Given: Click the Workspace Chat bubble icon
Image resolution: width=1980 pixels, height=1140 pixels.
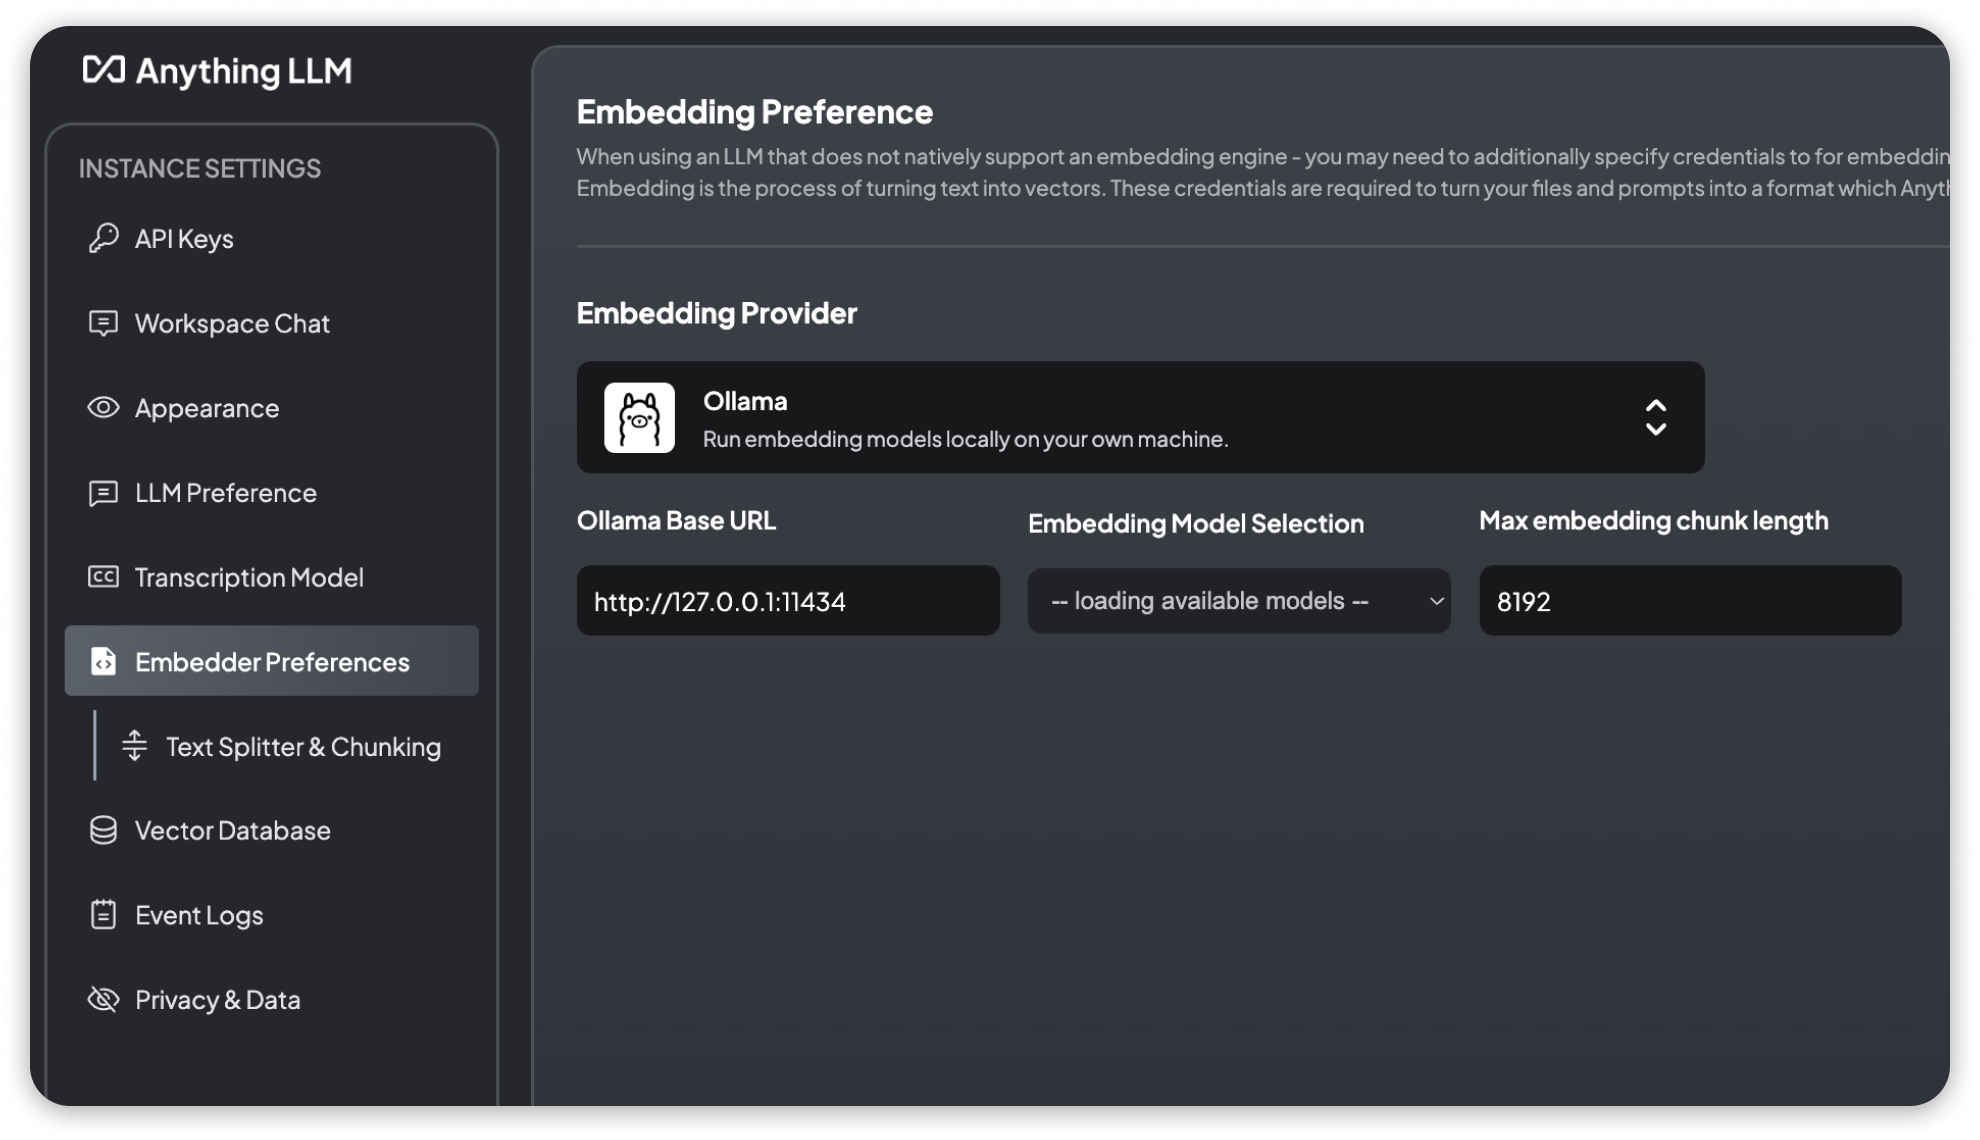Looking at the screenshot, I should (103, 323).
